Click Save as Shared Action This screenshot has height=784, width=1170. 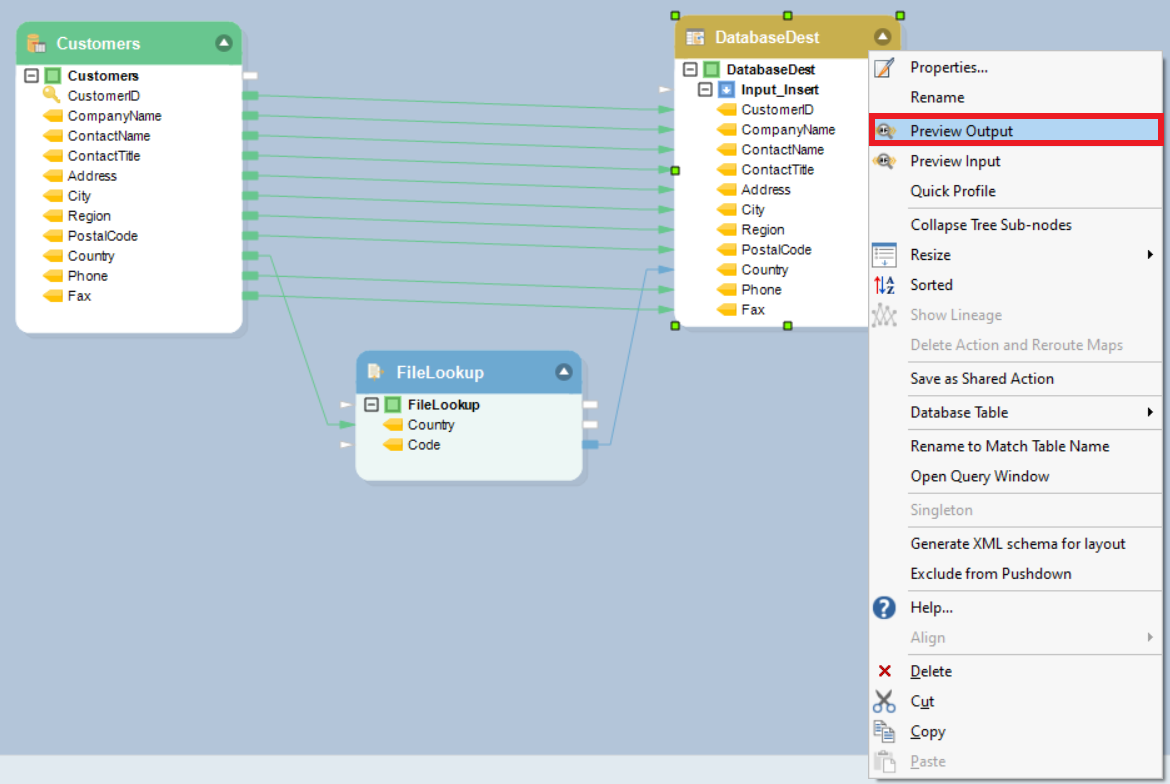coord(981,379)
